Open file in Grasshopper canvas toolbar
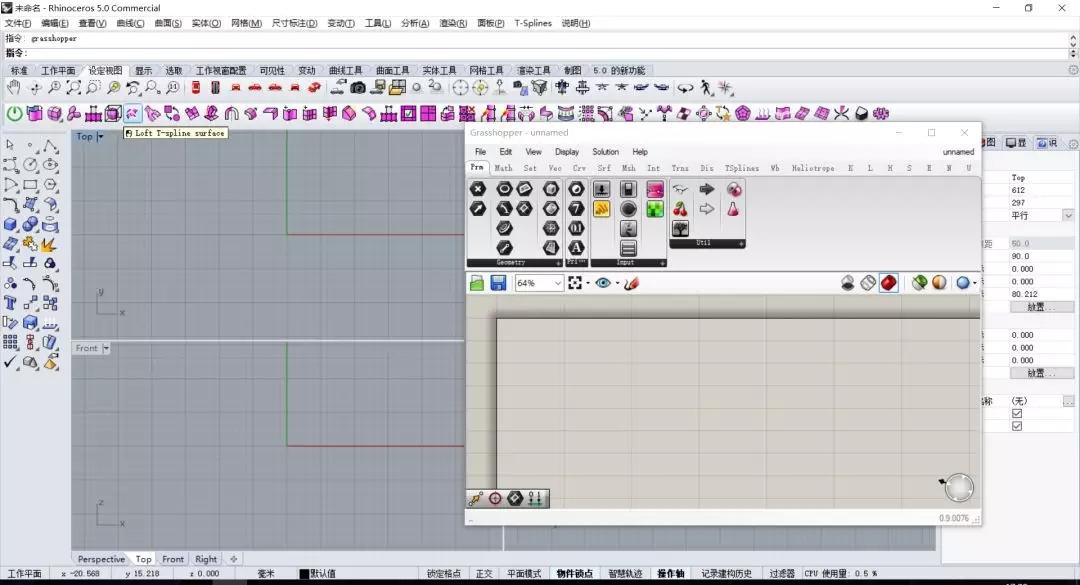The width and height of the screenshot is (1080, 585). point(477,283)
